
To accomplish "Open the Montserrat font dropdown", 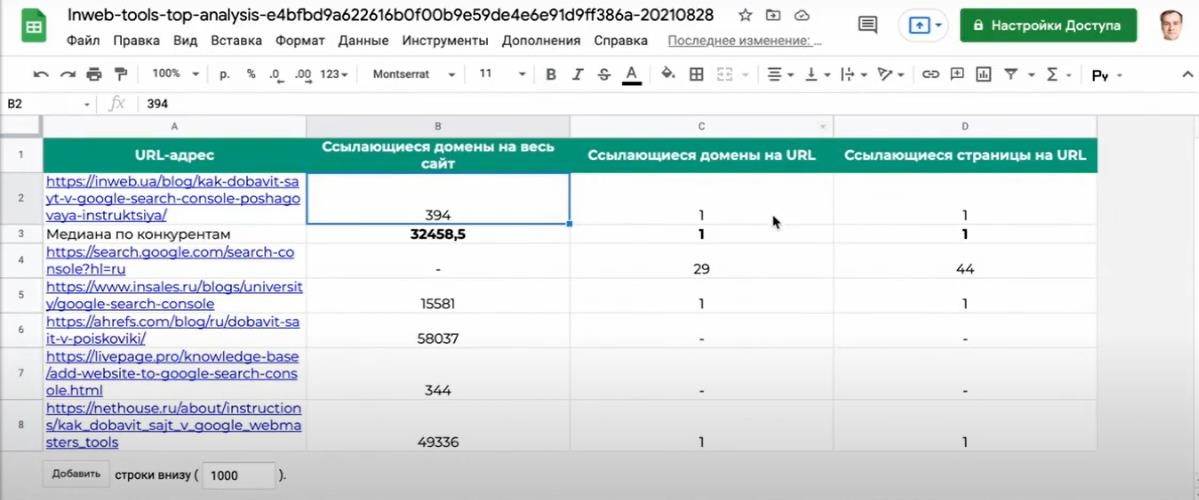I will (x=414, y=74).
